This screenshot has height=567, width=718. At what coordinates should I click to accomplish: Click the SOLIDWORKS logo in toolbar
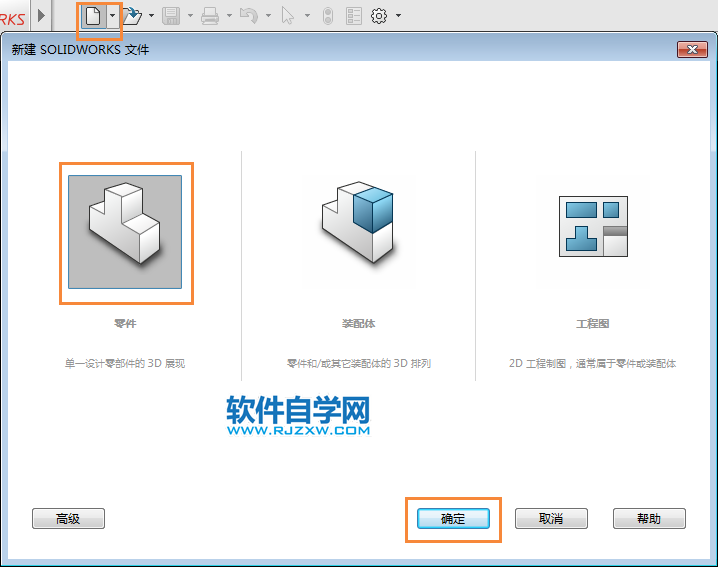(12, 18)
